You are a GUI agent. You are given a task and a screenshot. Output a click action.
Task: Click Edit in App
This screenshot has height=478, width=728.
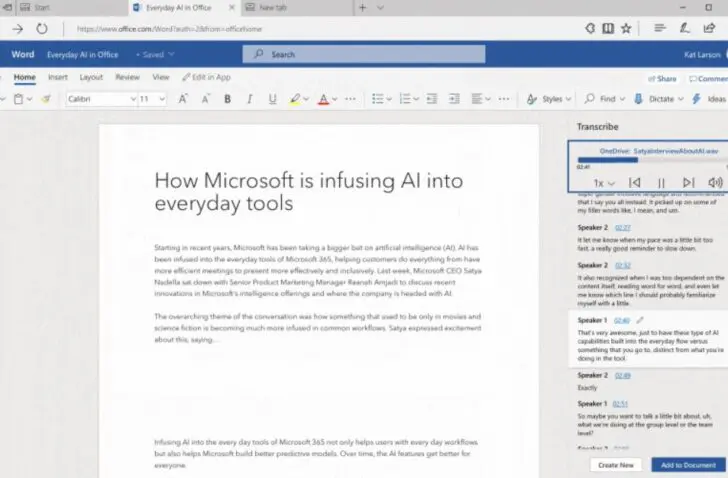206,78
